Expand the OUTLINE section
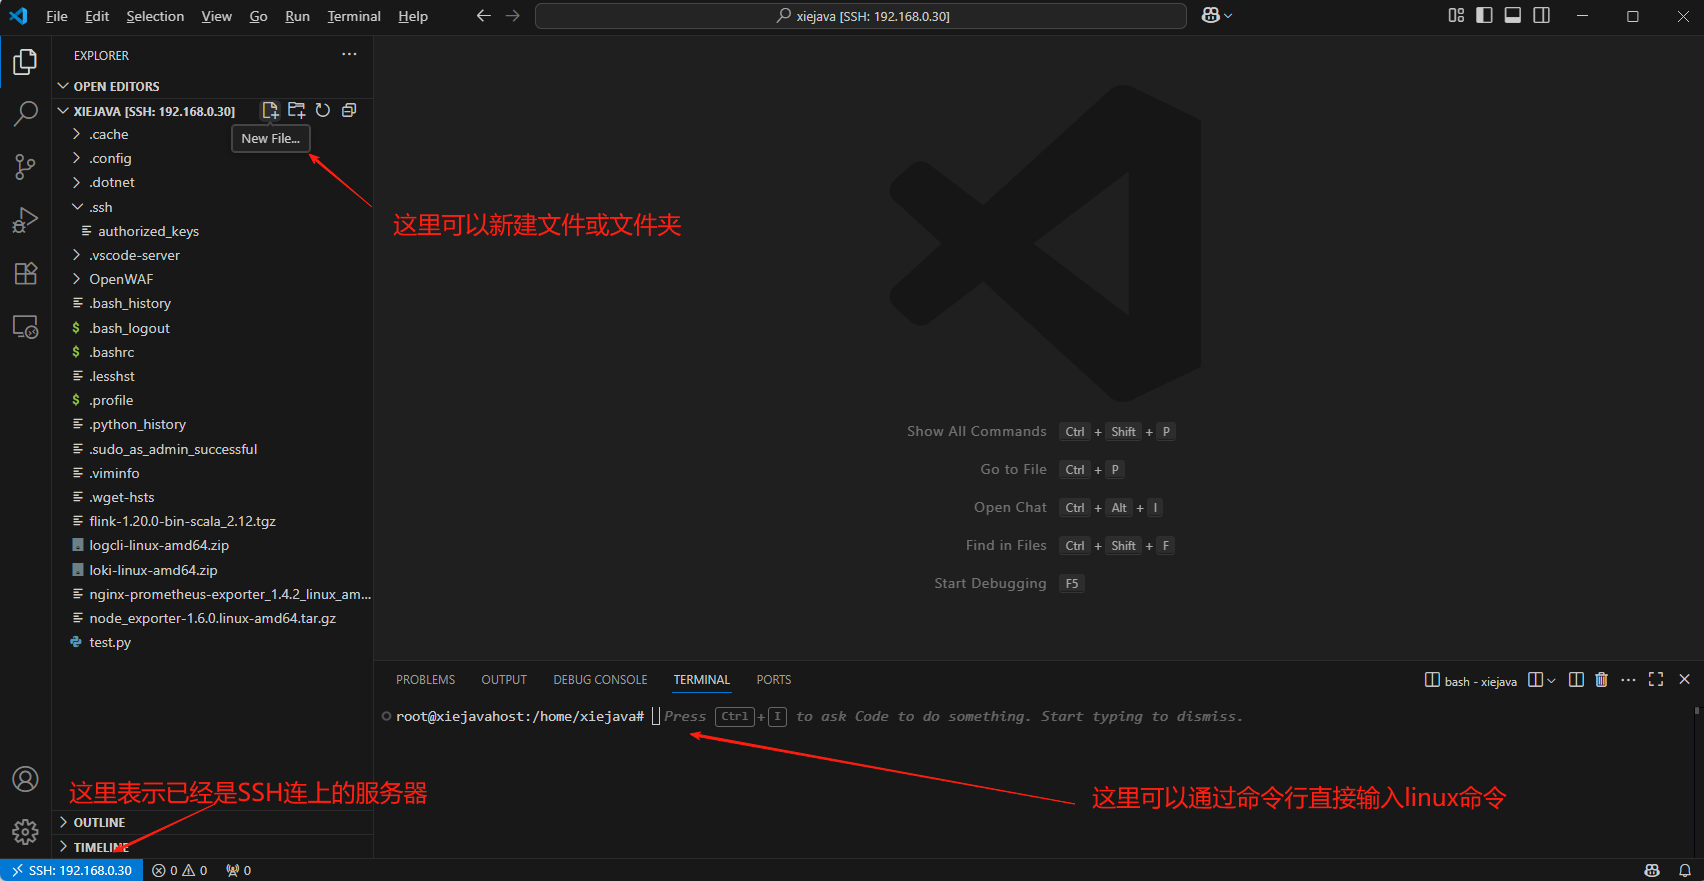Image resolution: width=1704 pixels, height=881 pixels. click(99, 822)
